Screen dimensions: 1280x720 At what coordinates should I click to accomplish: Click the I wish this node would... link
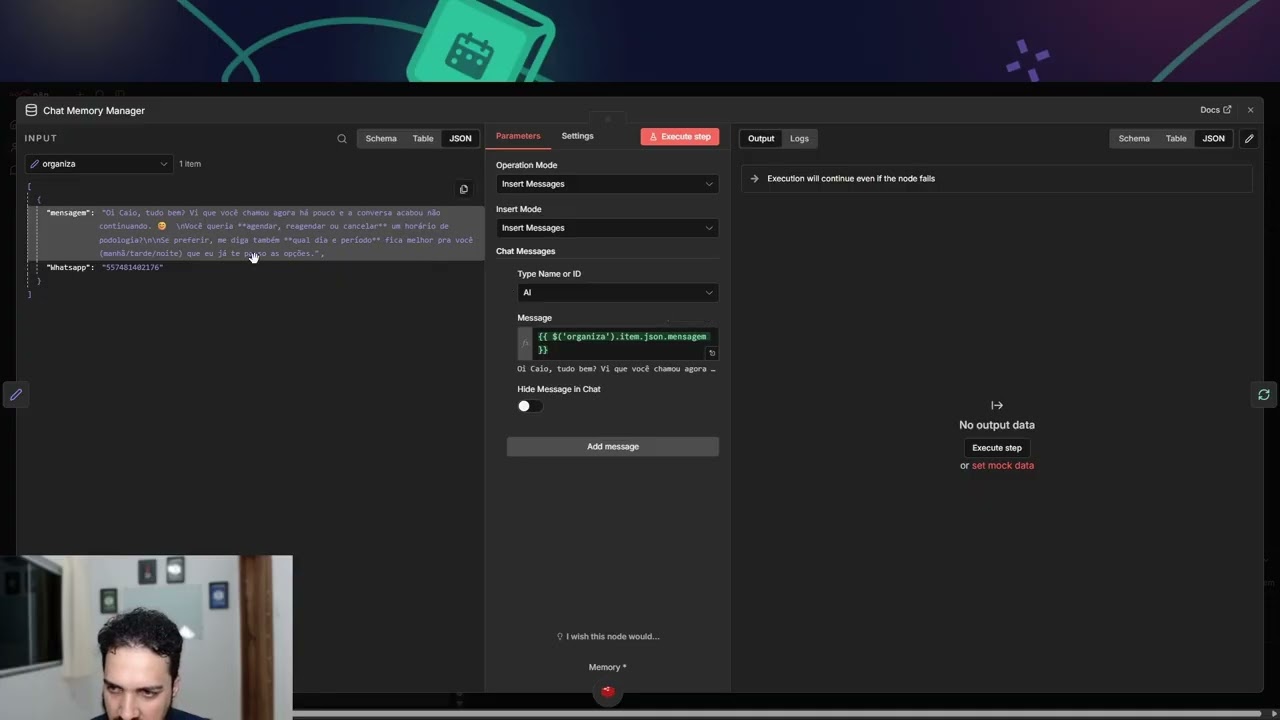point(608,637)
